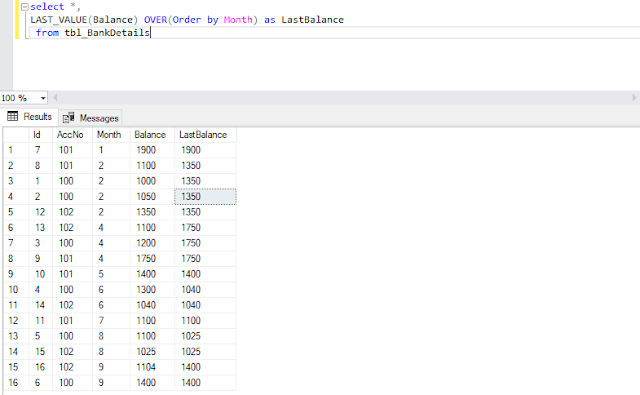Switch to the Results tab

pos(29,117)
